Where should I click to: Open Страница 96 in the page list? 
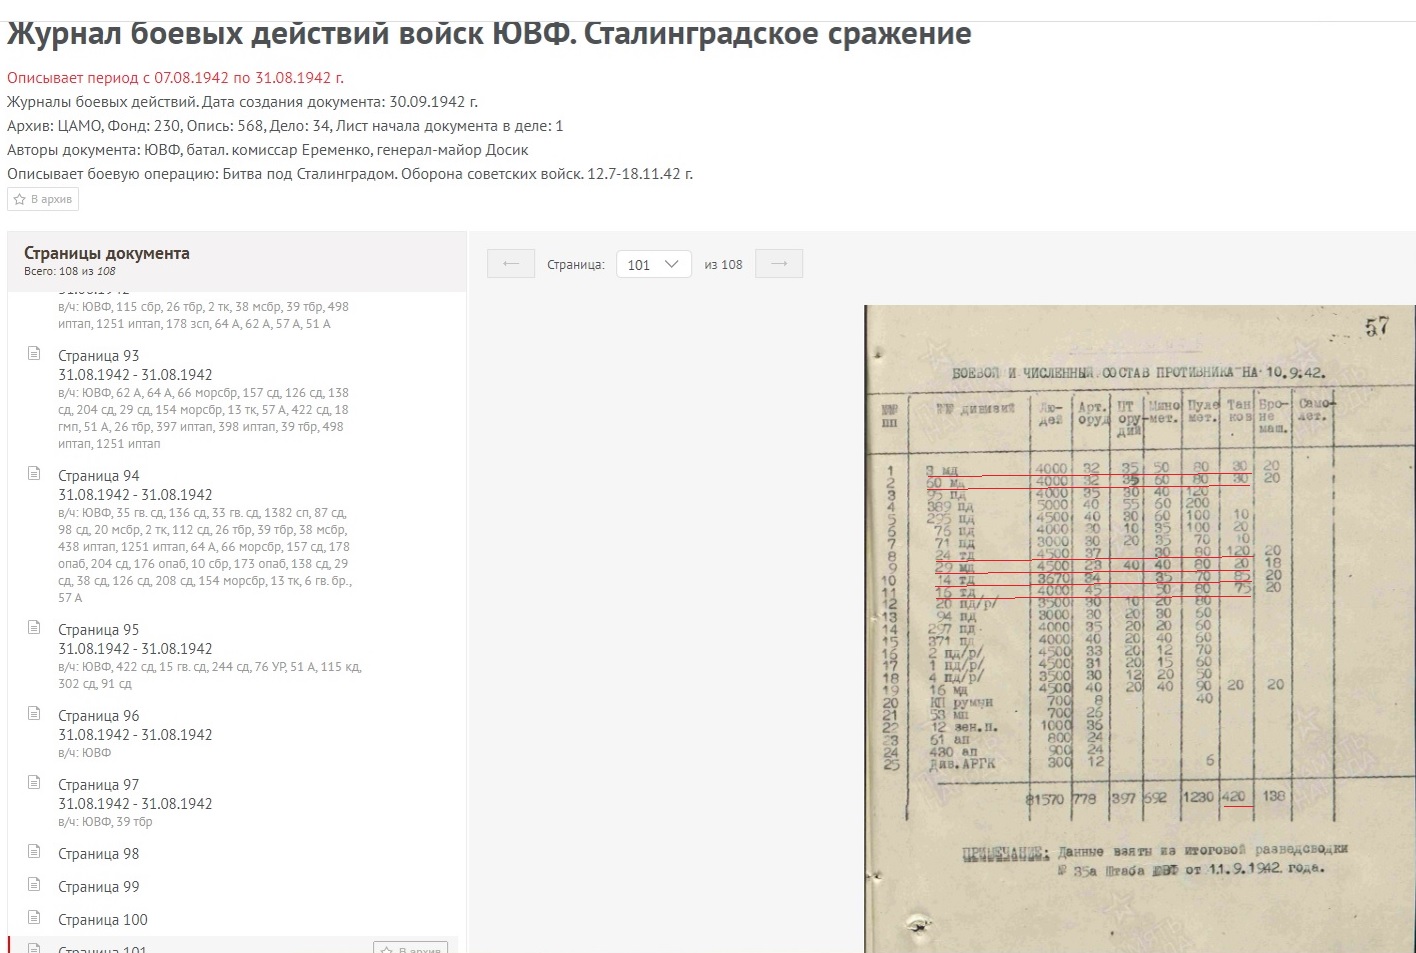(99, 716)
